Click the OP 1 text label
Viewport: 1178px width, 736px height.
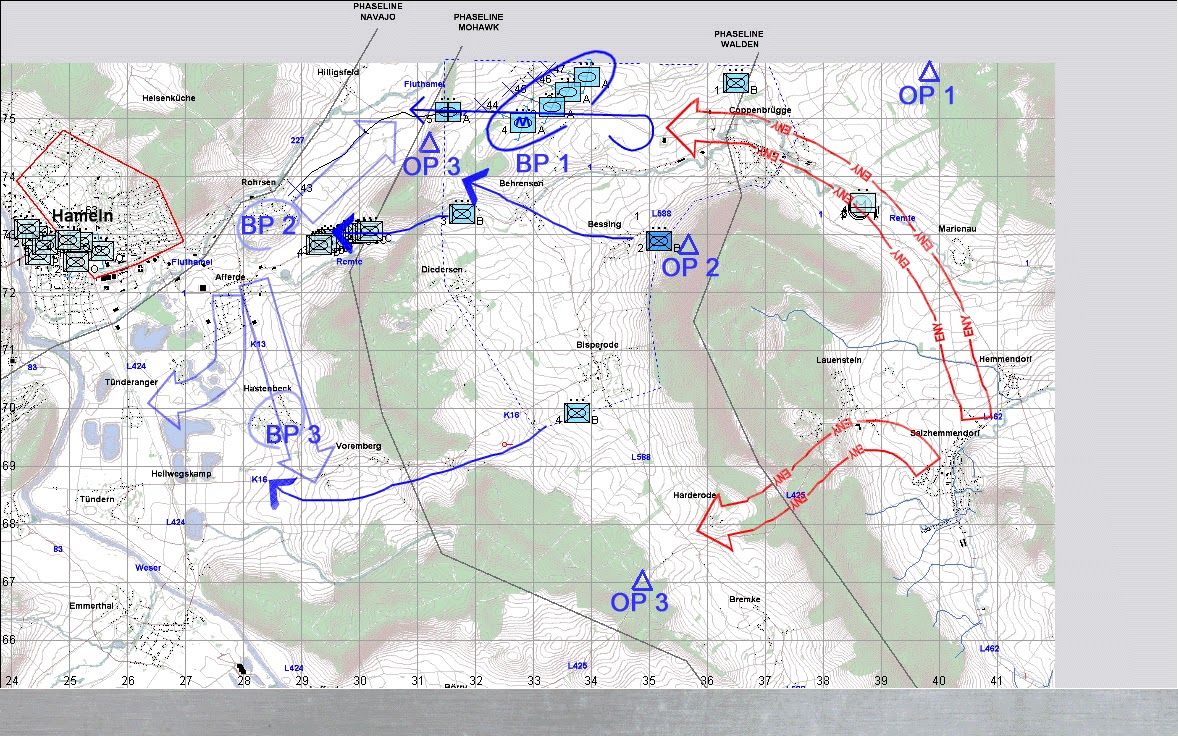(x=927, y=95)
